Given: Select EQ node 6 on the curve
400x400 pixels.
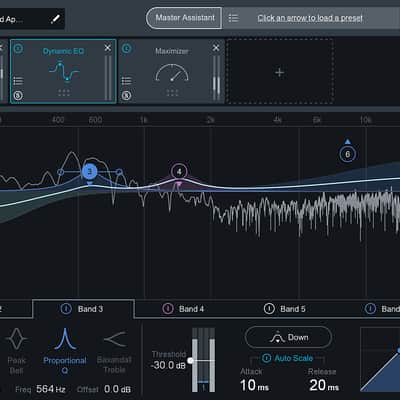Looking at the screenshot, I should coord(348,154).
